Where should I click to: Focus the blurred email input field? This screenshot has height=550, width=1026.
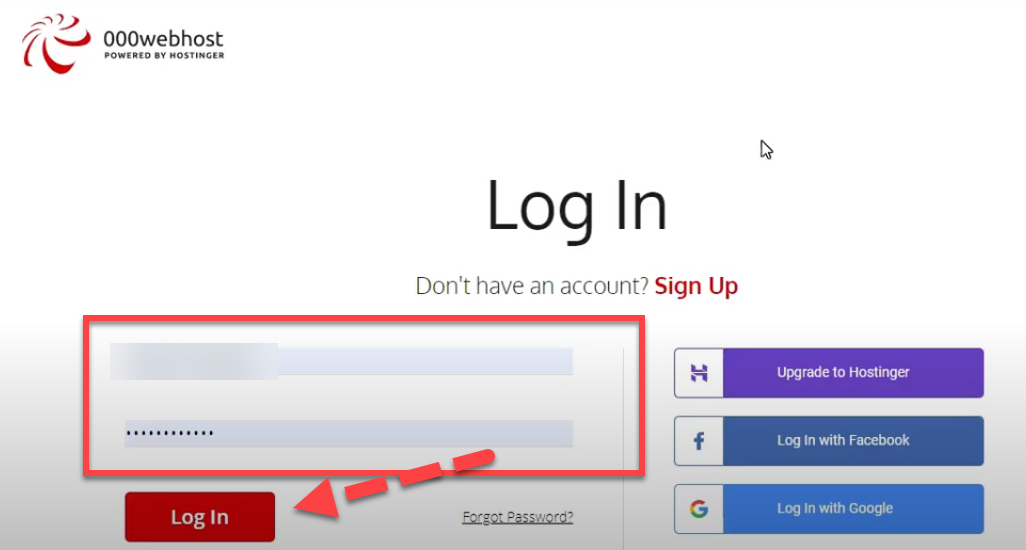pyautogui.click(x=342, y=361)
